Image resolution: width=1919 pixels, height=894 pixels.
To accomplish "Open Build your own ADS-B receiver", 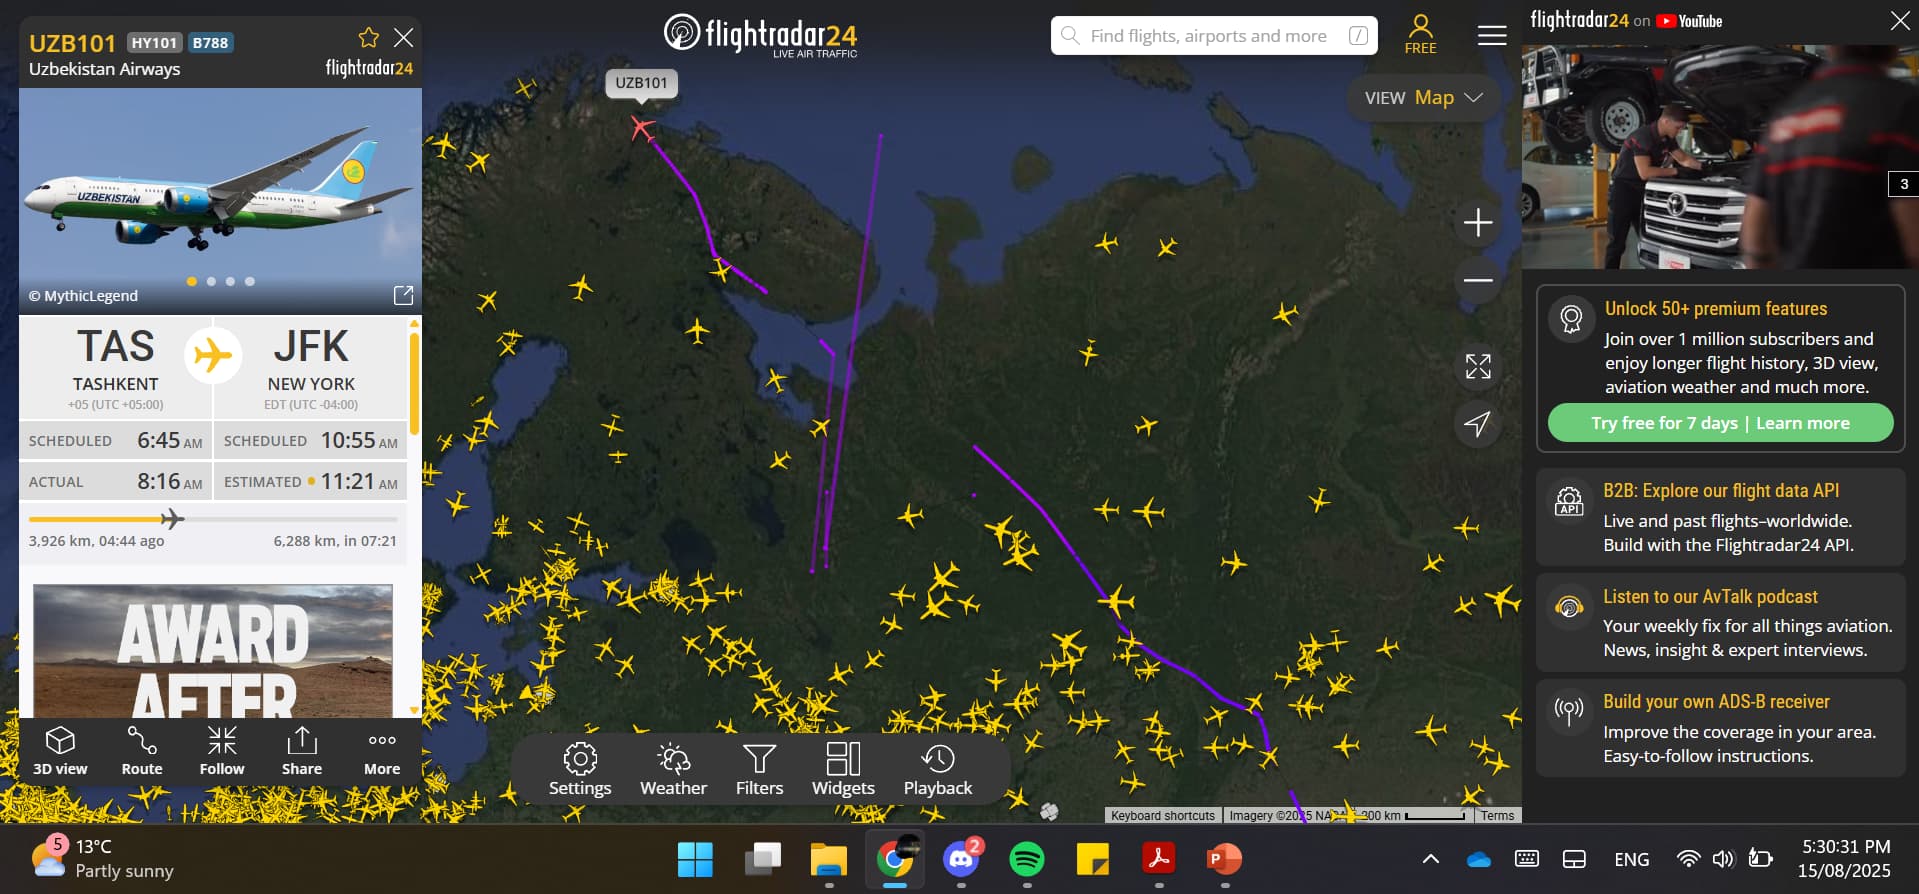I will pyautogui.click(x=1720, y=729).
